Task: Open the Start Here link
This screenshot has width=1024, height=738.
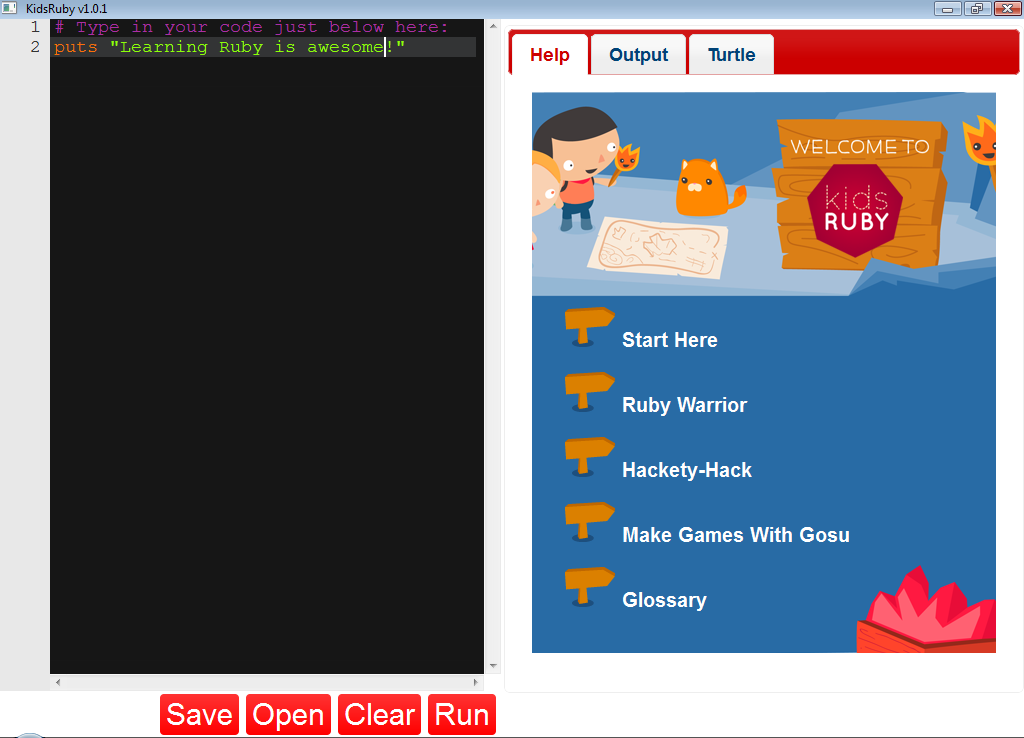Action: (669, 340)
